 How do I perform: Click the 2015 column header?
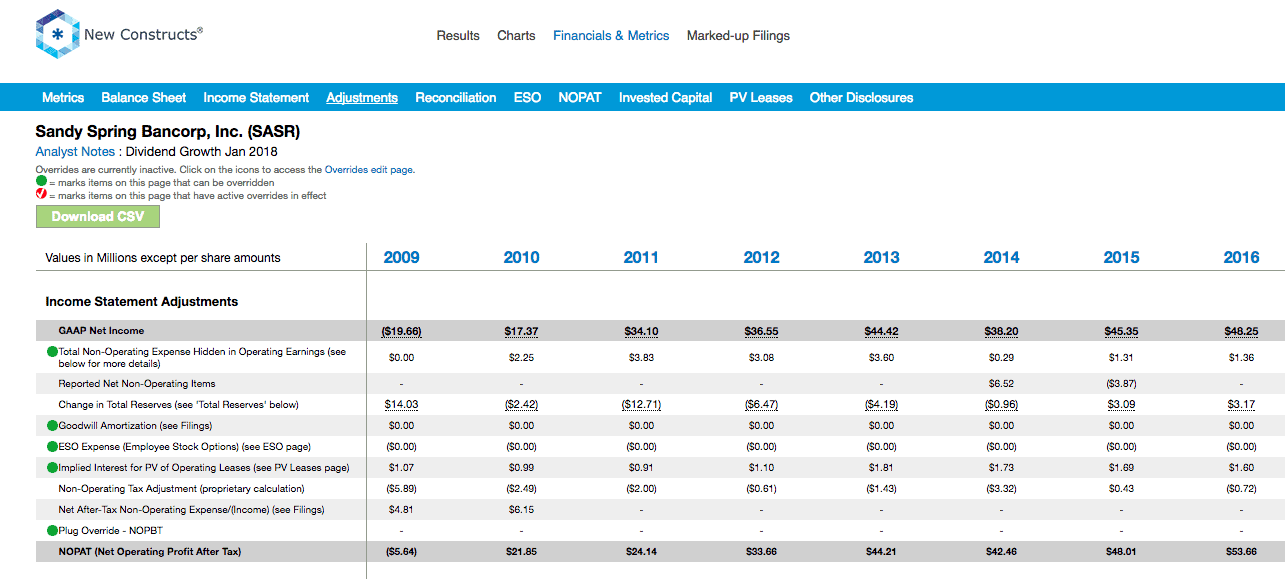1121,258
